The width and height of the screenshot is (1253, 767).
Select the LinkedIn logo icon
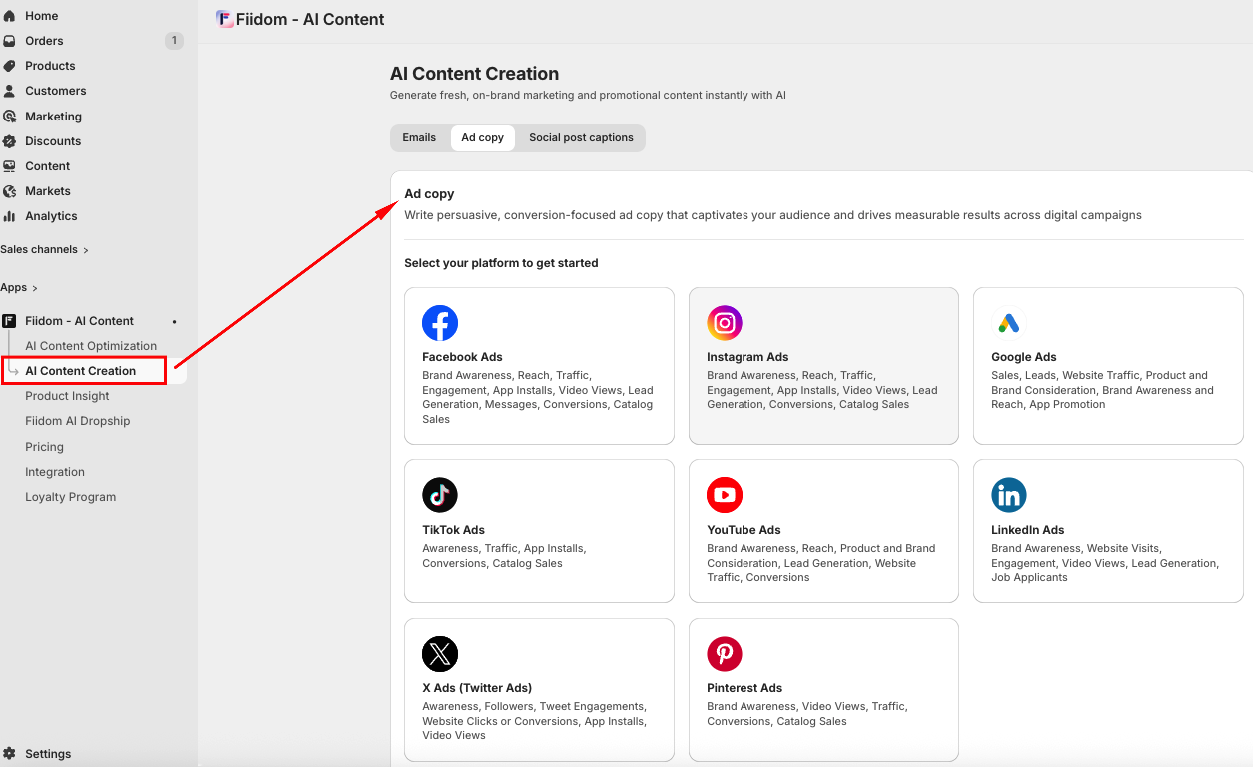point(1009,495)
